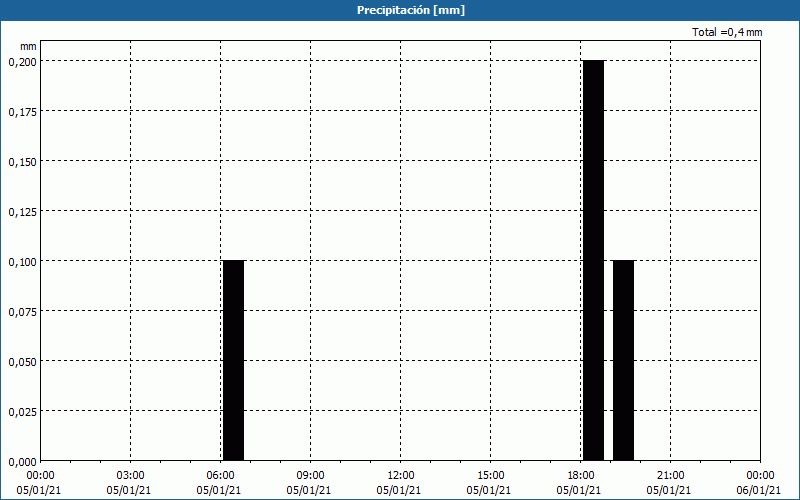
Task: Click the 09:00 time axis label
Action: point(310,476)
